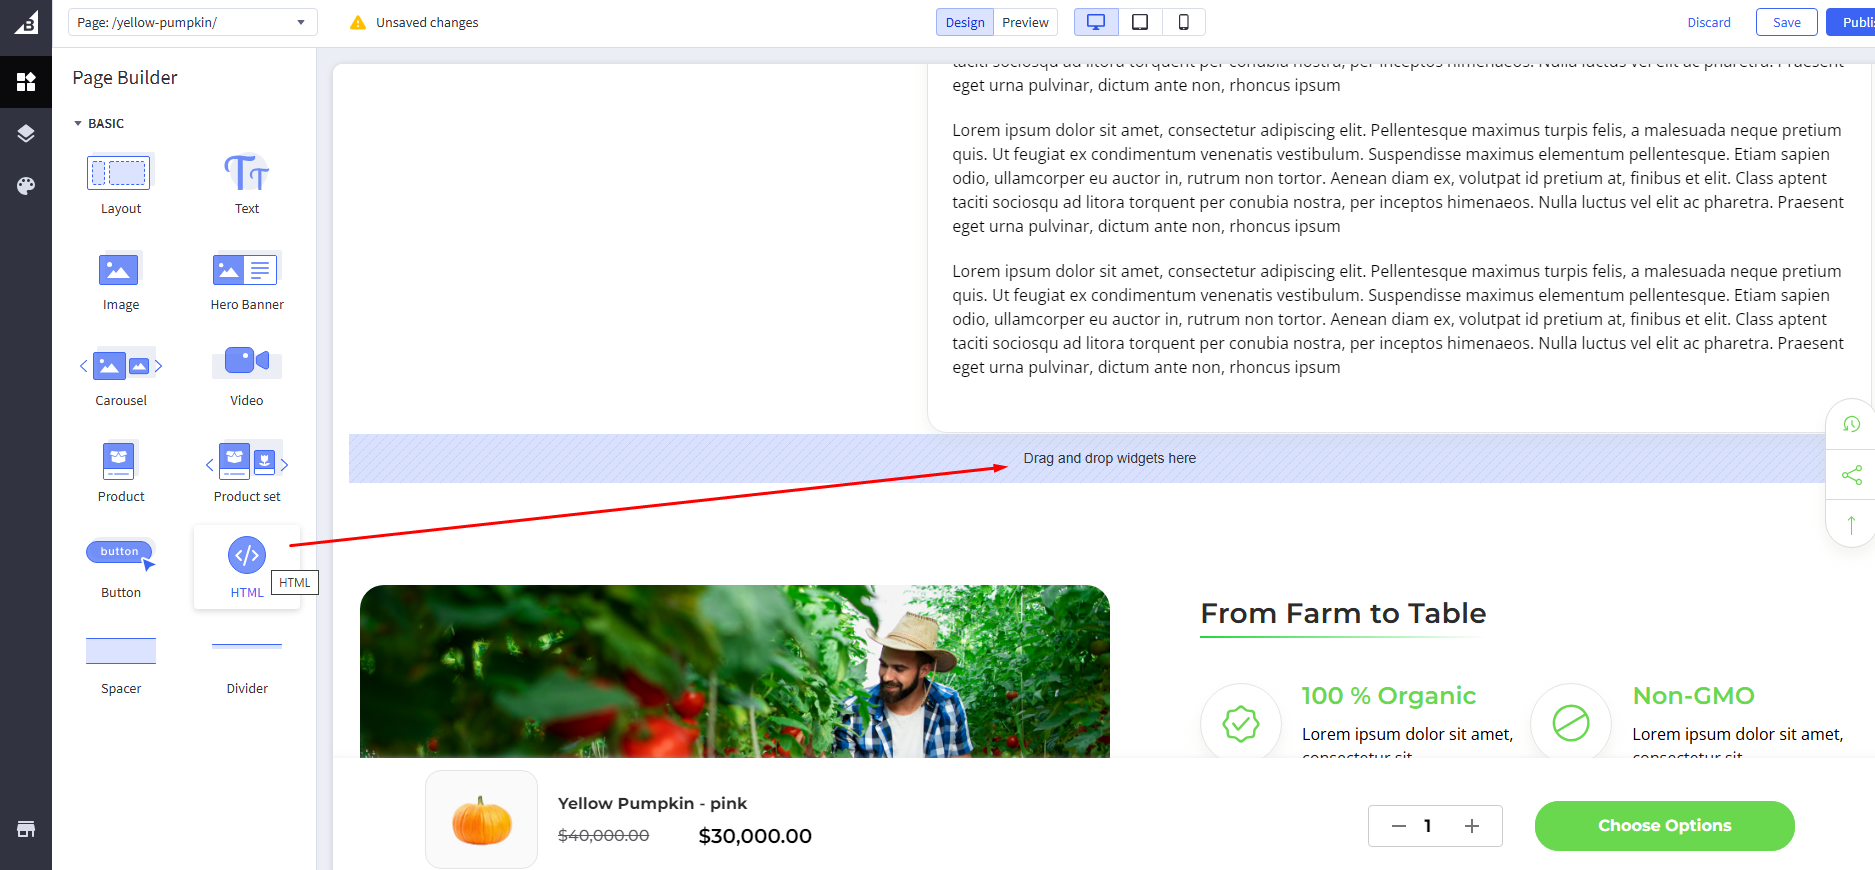
Task: Open the theme styles palette icon
Action: (26, 185)
